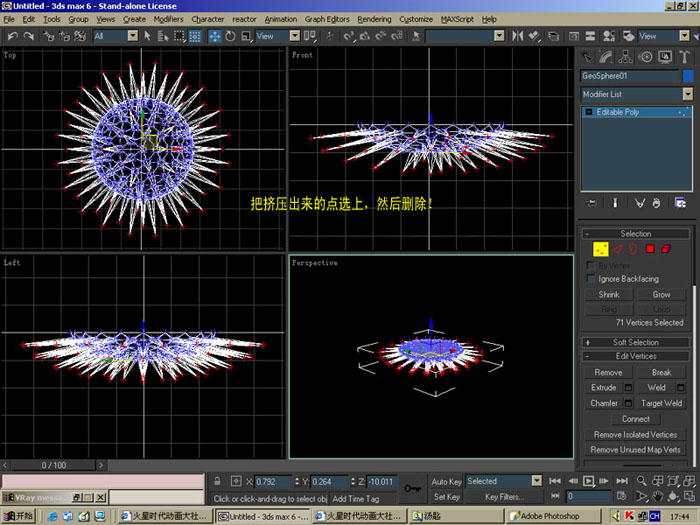Open the File menu
This screenshot has width=700, height=525.
9,19
